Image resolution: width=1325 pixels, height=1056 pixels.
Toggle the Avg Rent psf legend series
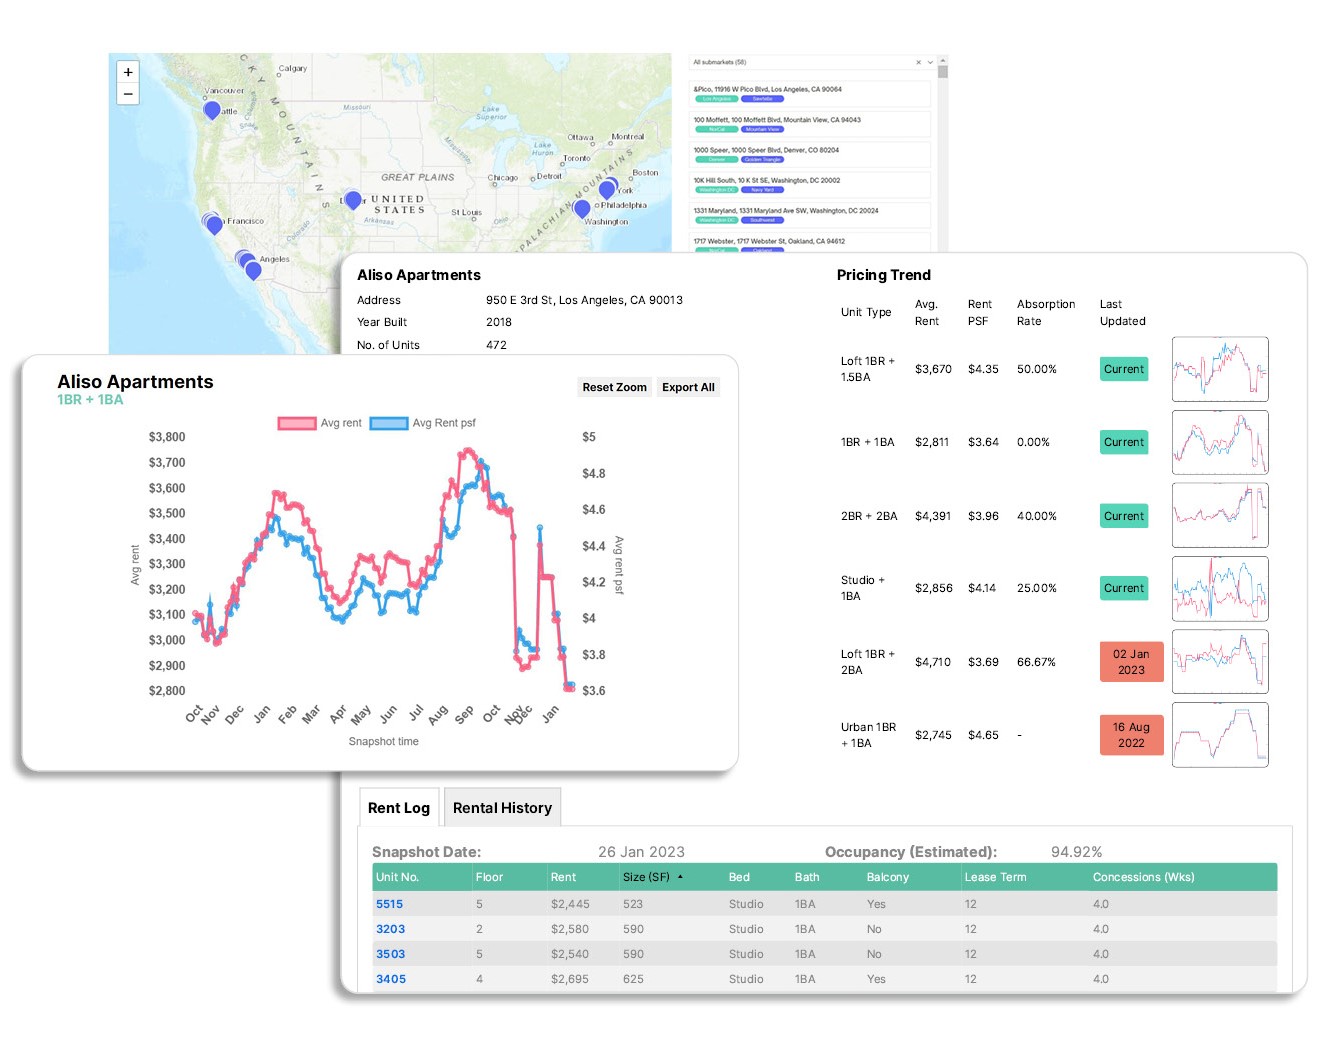click(446, 423)
